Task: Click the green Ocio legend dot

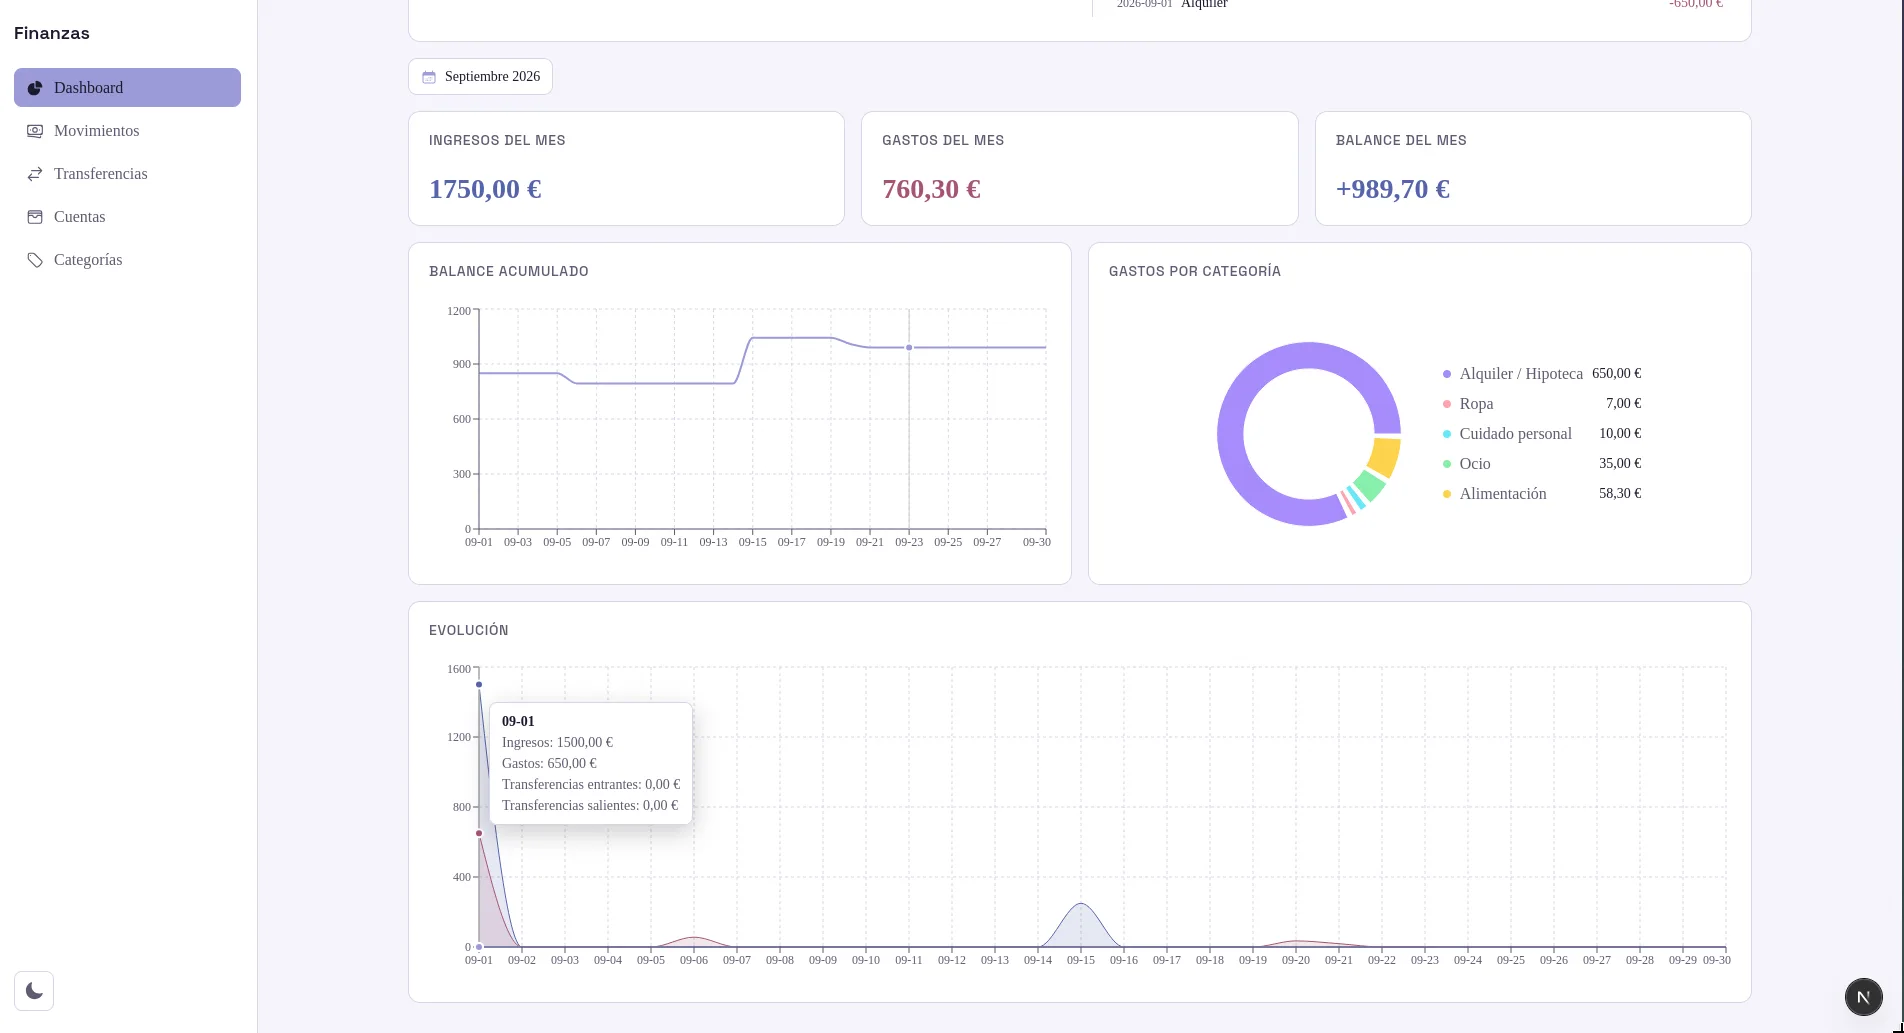Action: (1447, 464)
